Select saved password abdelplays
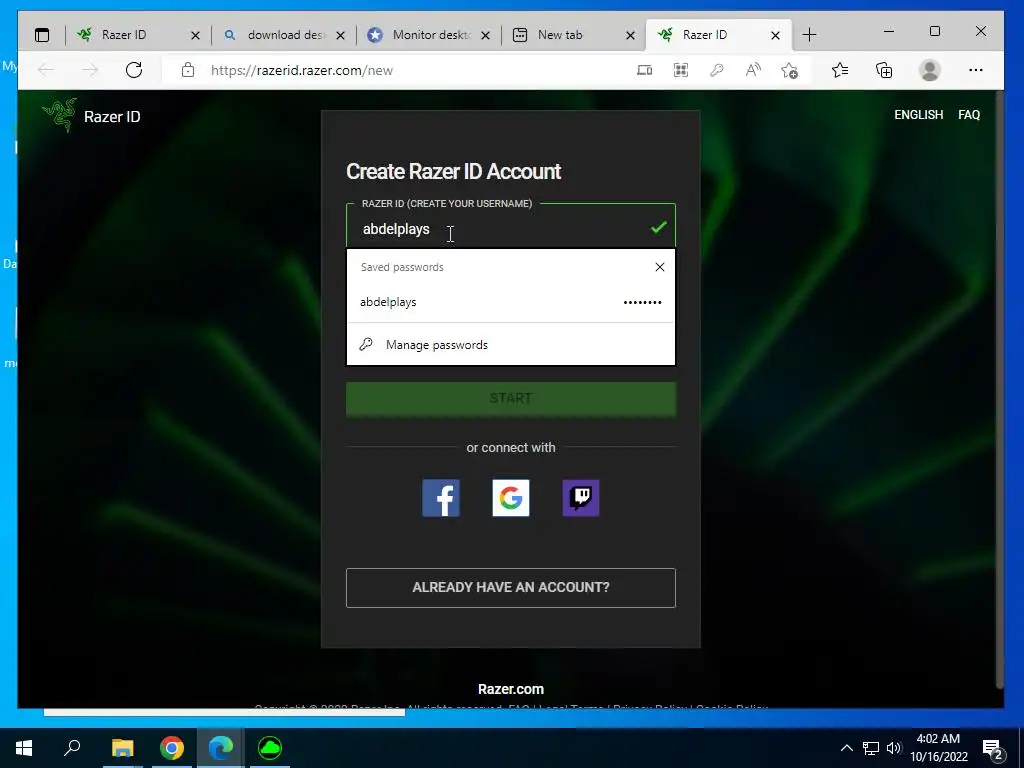Image resolution: width=1024 pixels, height=768 pixels. click(x=511, y=302)
